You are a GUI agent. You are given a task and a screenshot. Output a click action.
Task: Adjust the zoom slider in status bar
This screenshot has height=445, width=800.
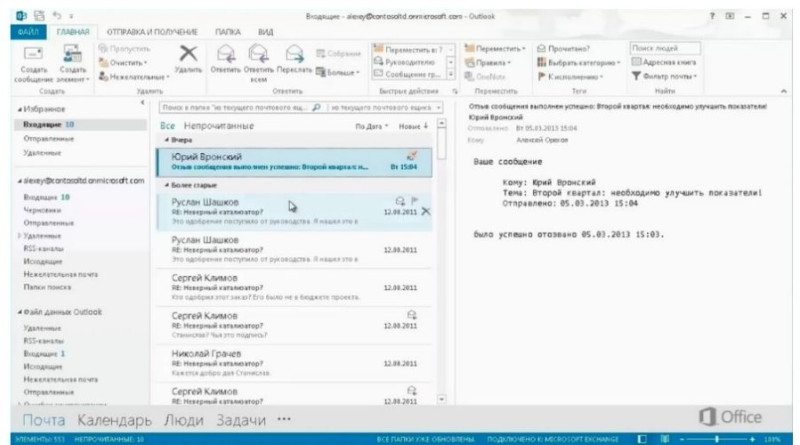click(x=717, y=439)
